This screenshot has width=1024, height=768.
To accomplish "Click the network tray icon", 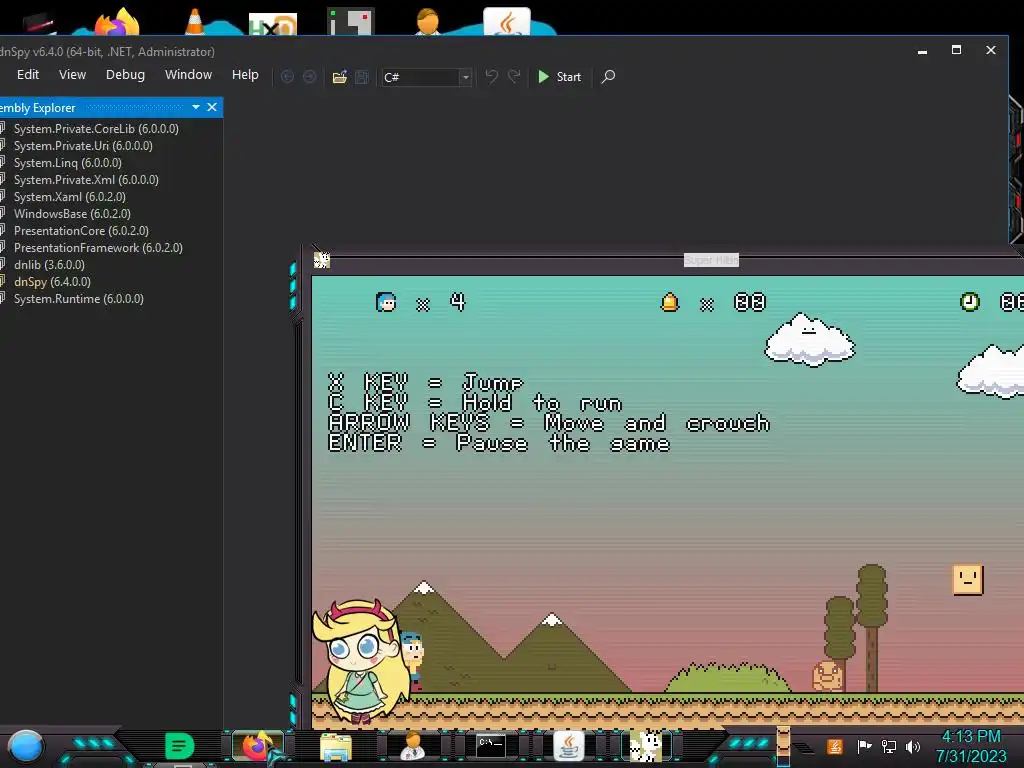I will (x=889, y=746).
